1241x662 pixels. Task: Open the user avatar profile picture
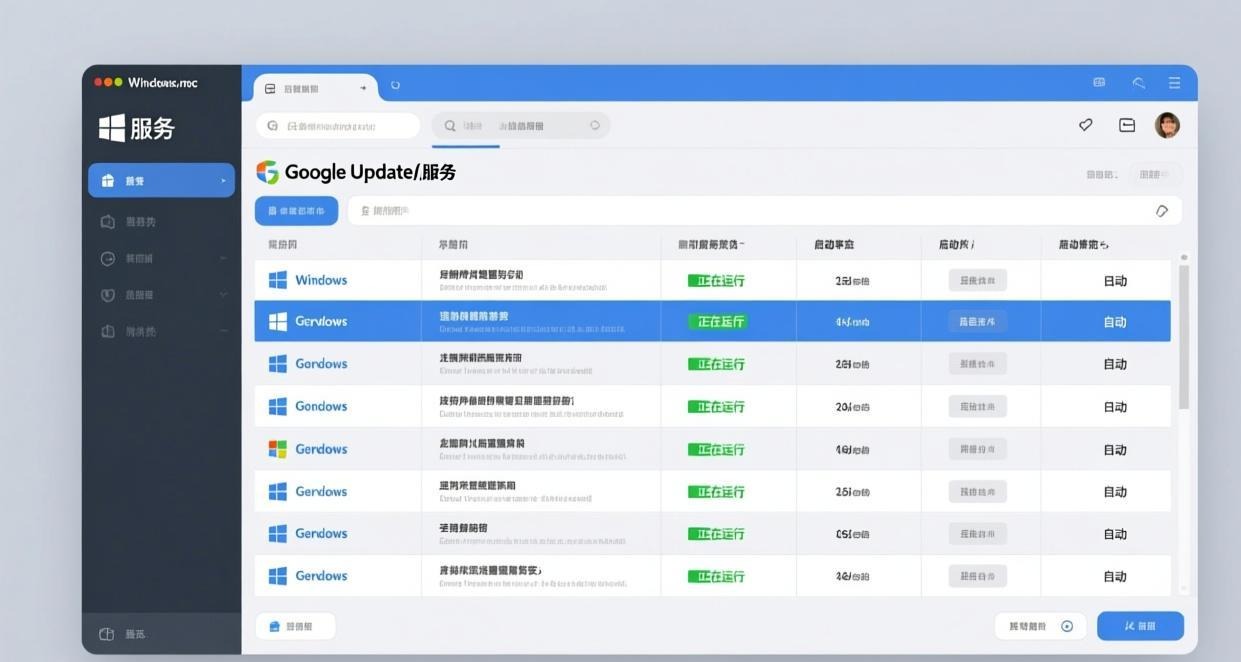click(1167, 125)
